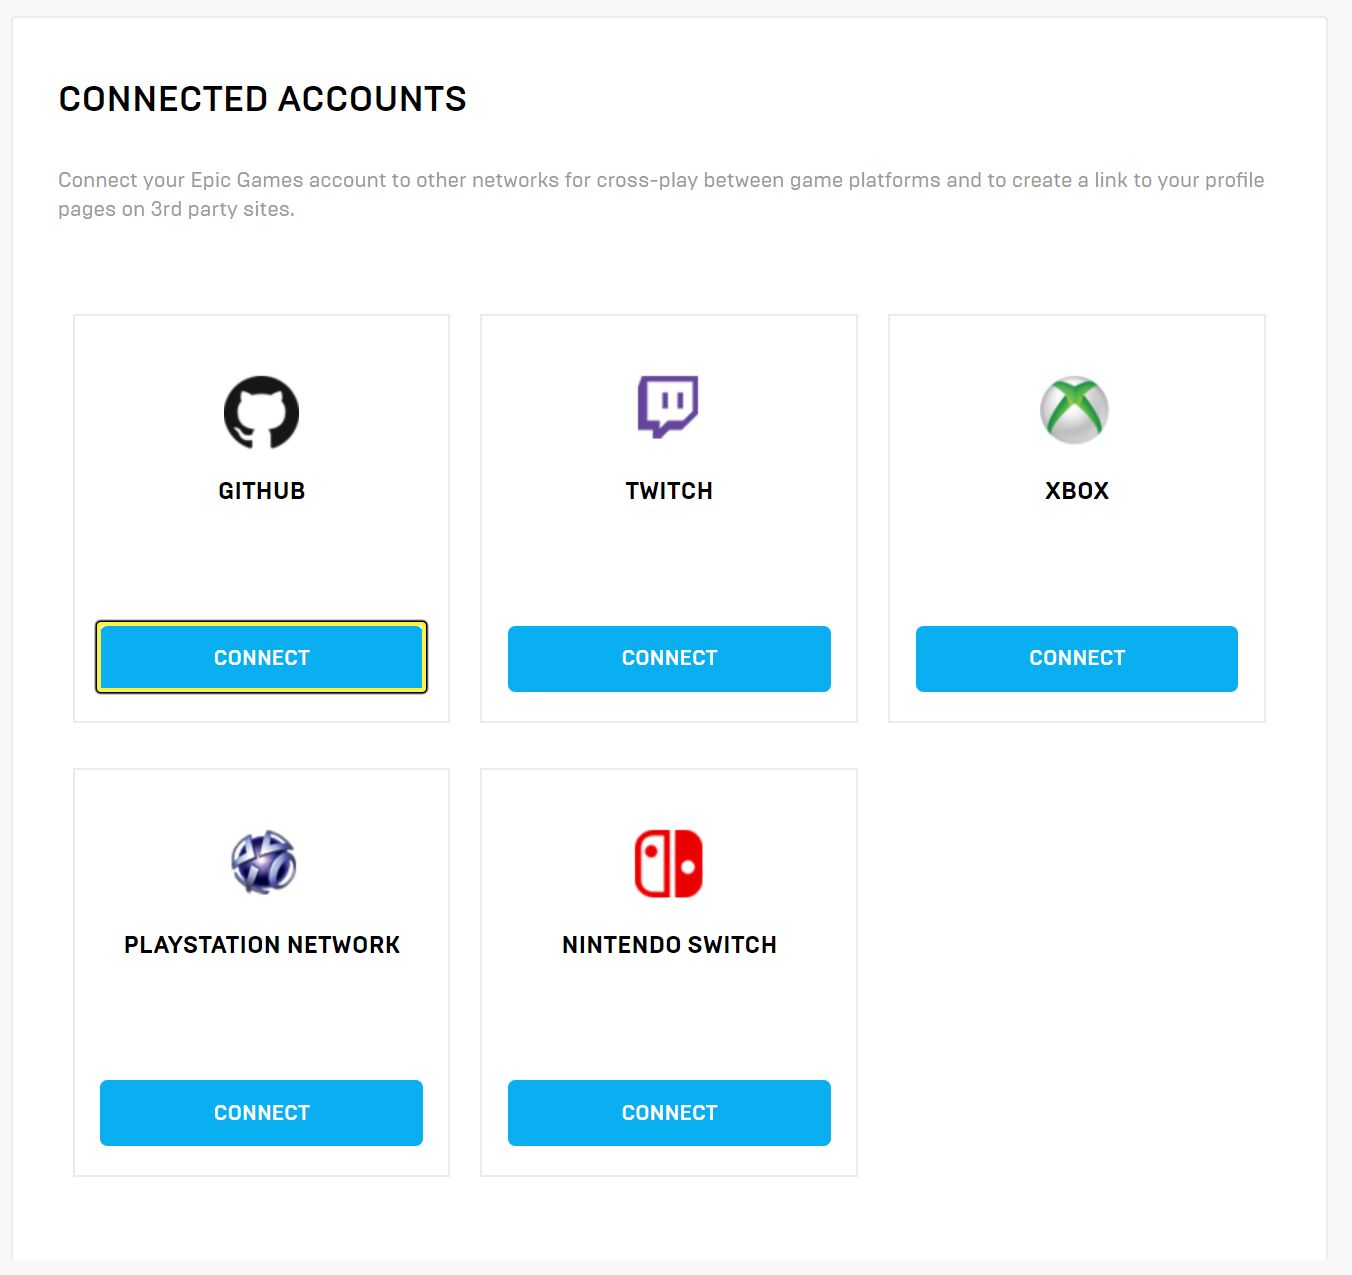The image size is (1352, 1275).
Task: Click the XBOX label text
Action: (1076, 490)
